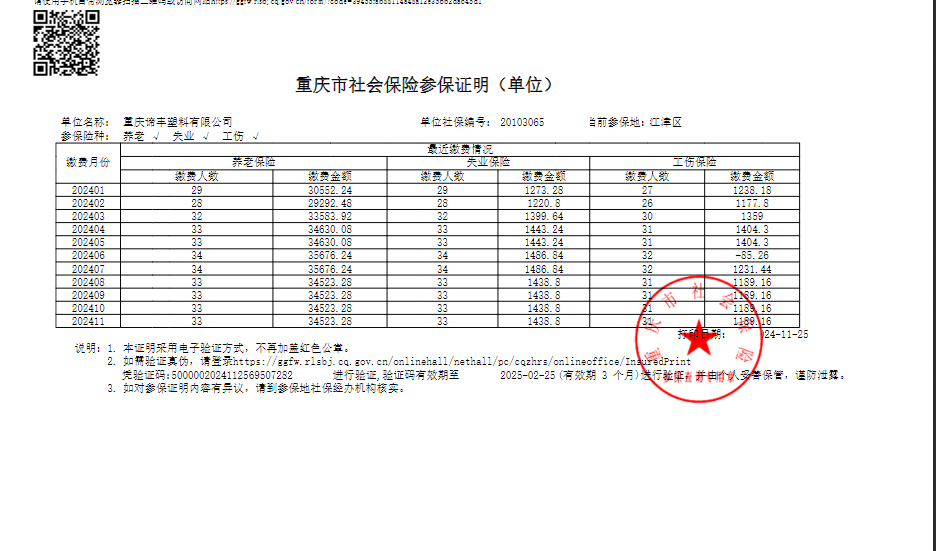The height and width of the screenshot is (551, 936).
Task: Click work injury headcount 26 in row 202402
Action: [x=647, y=204]
